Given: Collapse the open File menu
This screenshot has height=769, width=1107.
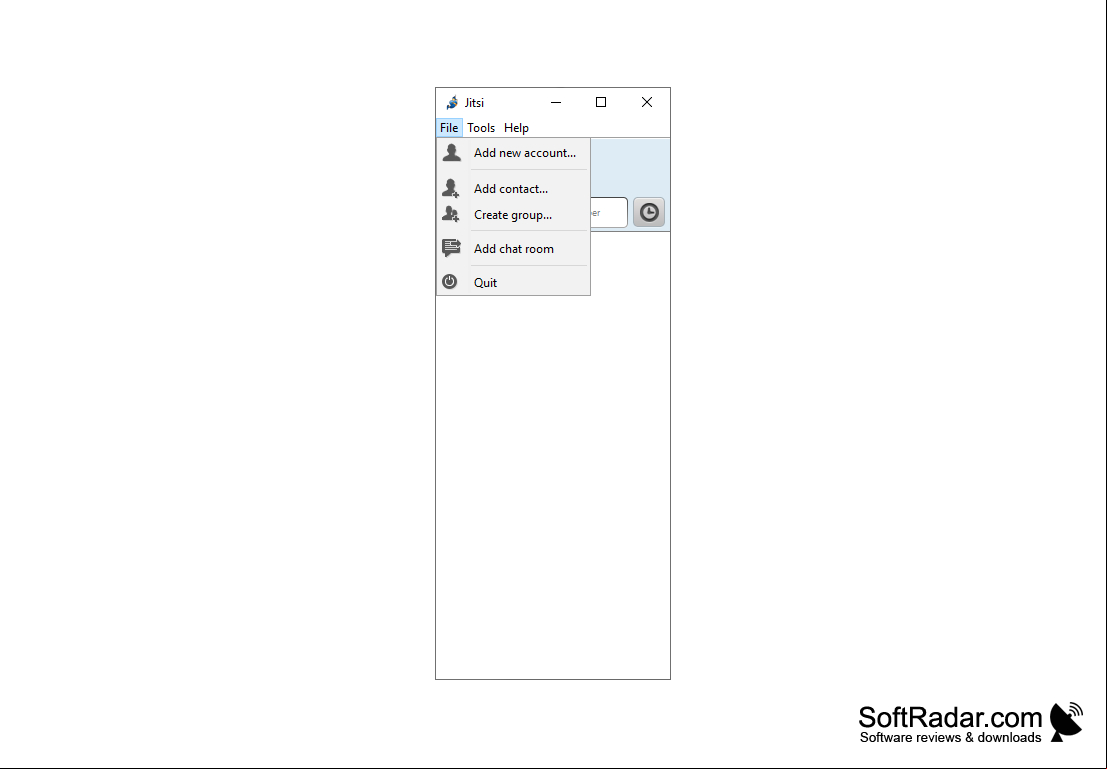Looking at the screenshot, I should click(449, 128).
